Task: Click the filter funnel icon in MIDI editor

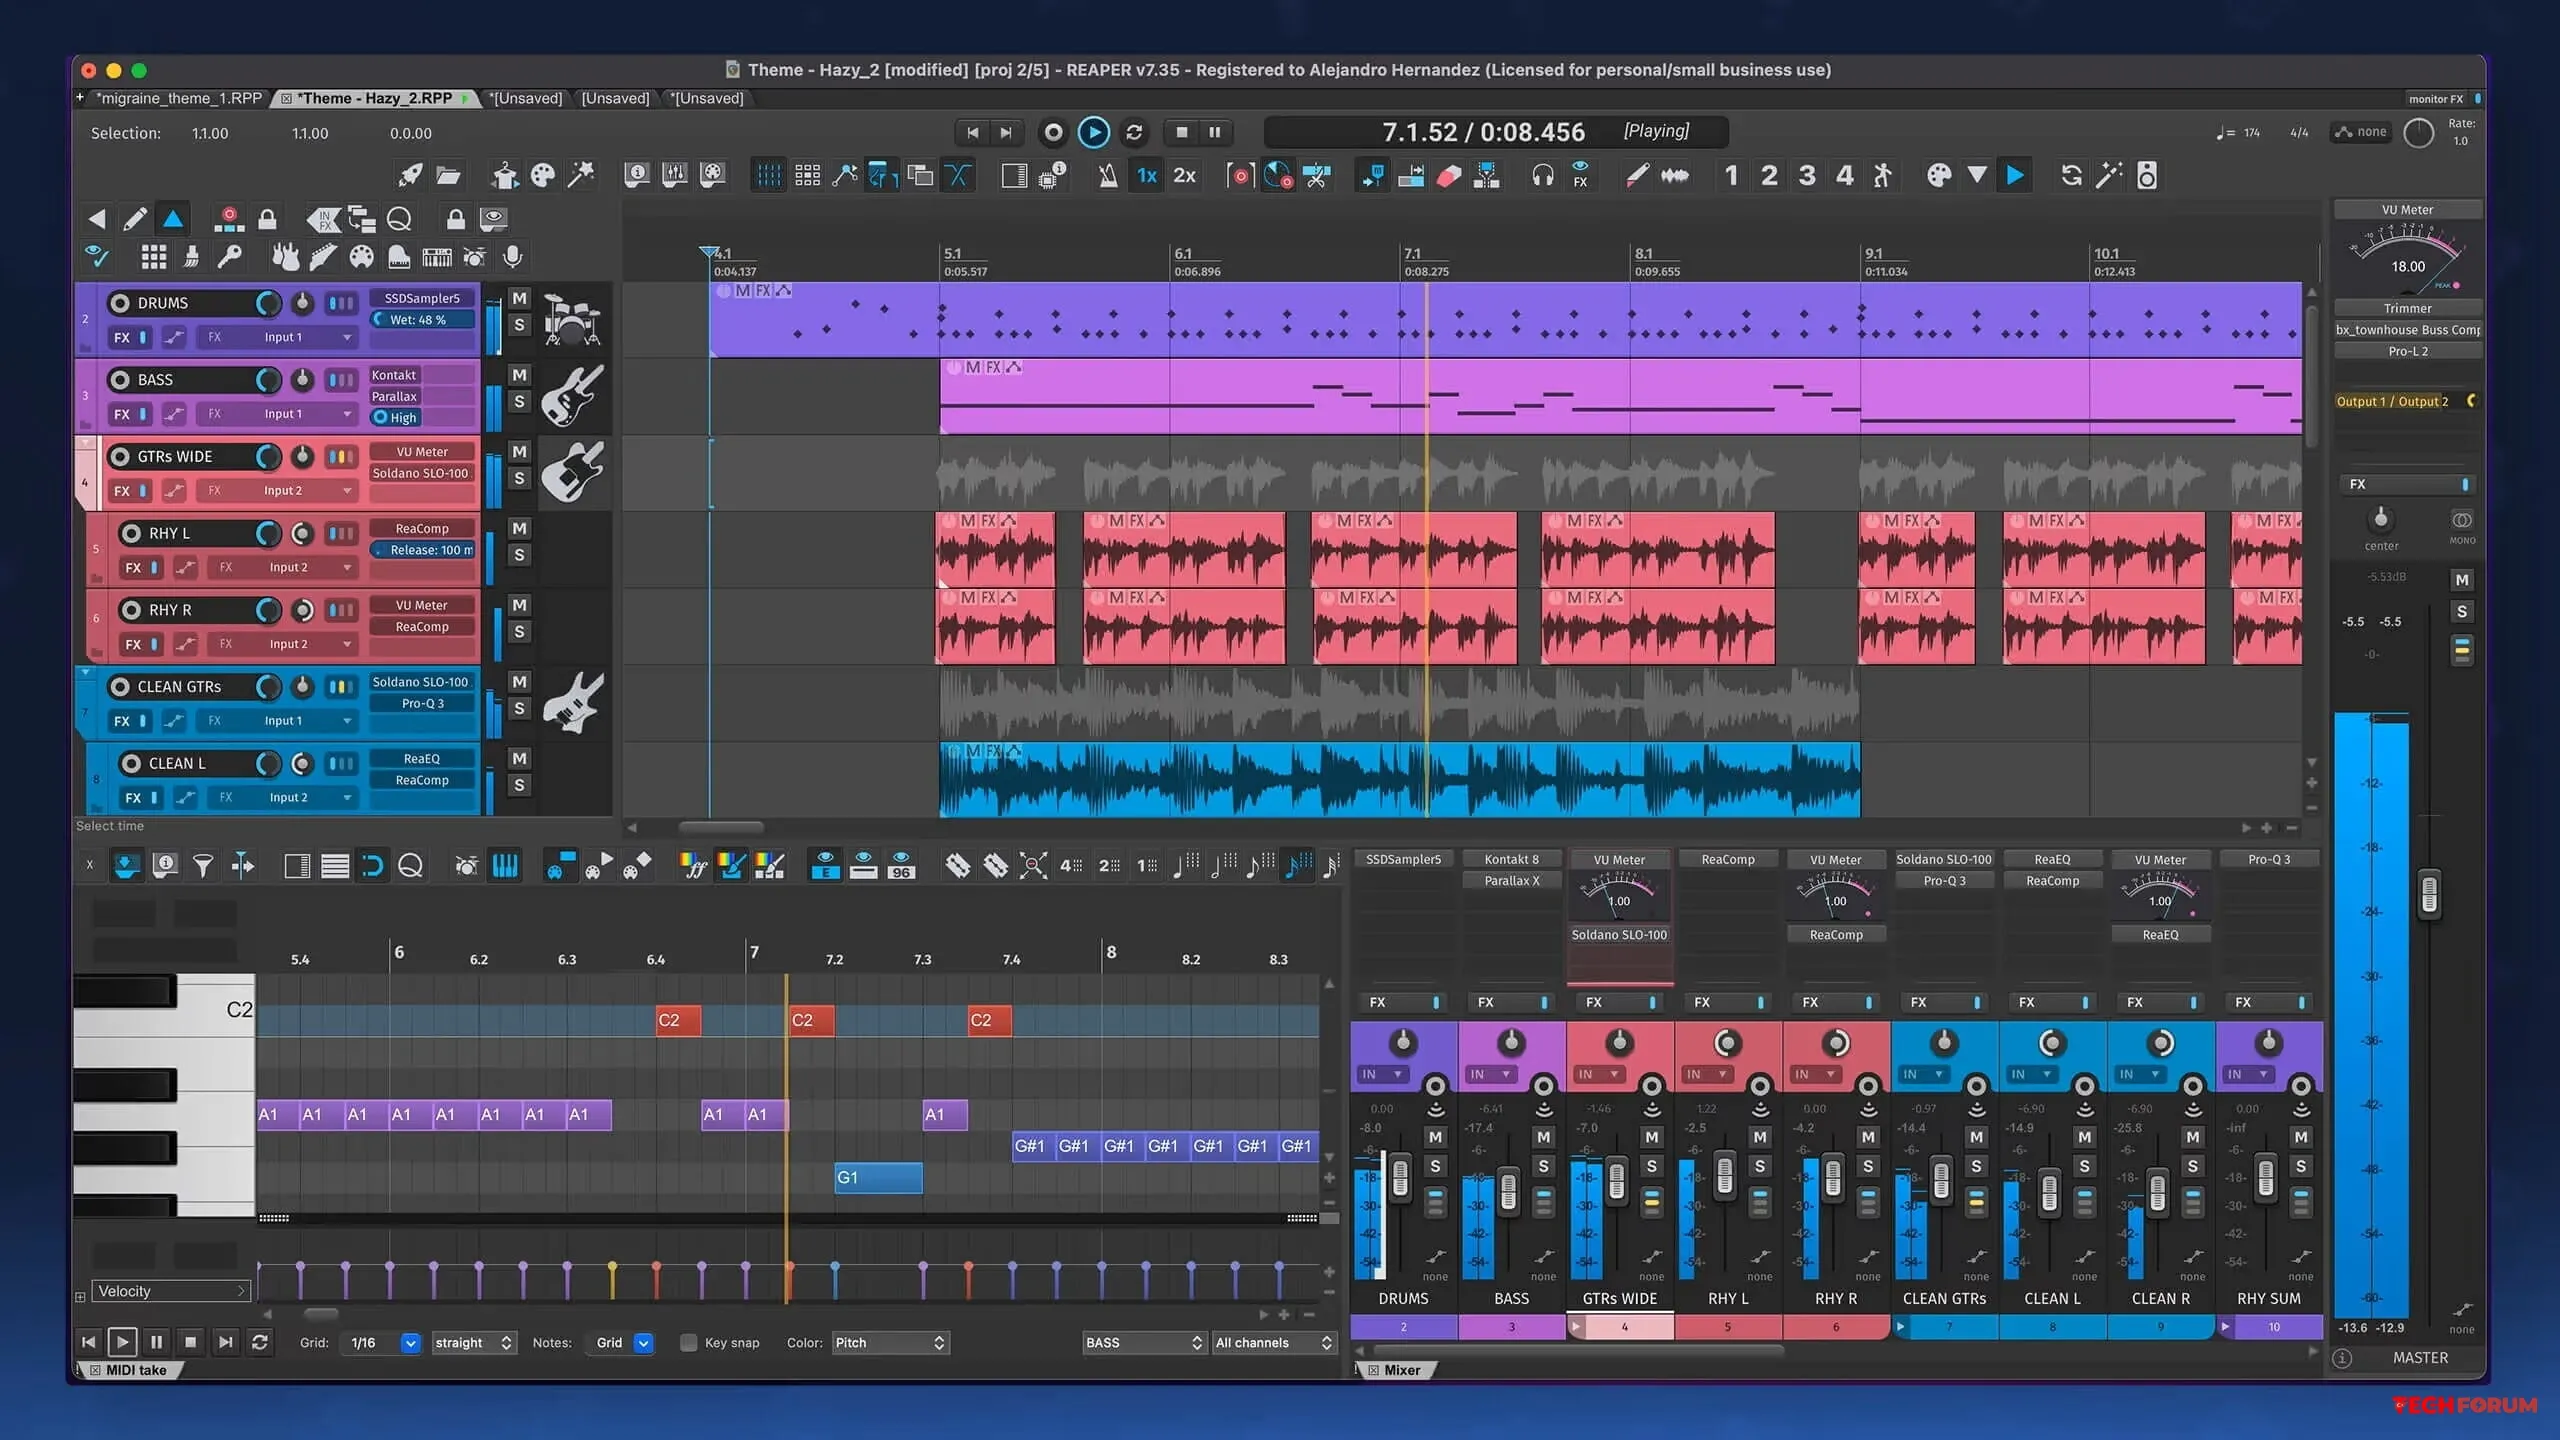Action: [x=203, y=866]
